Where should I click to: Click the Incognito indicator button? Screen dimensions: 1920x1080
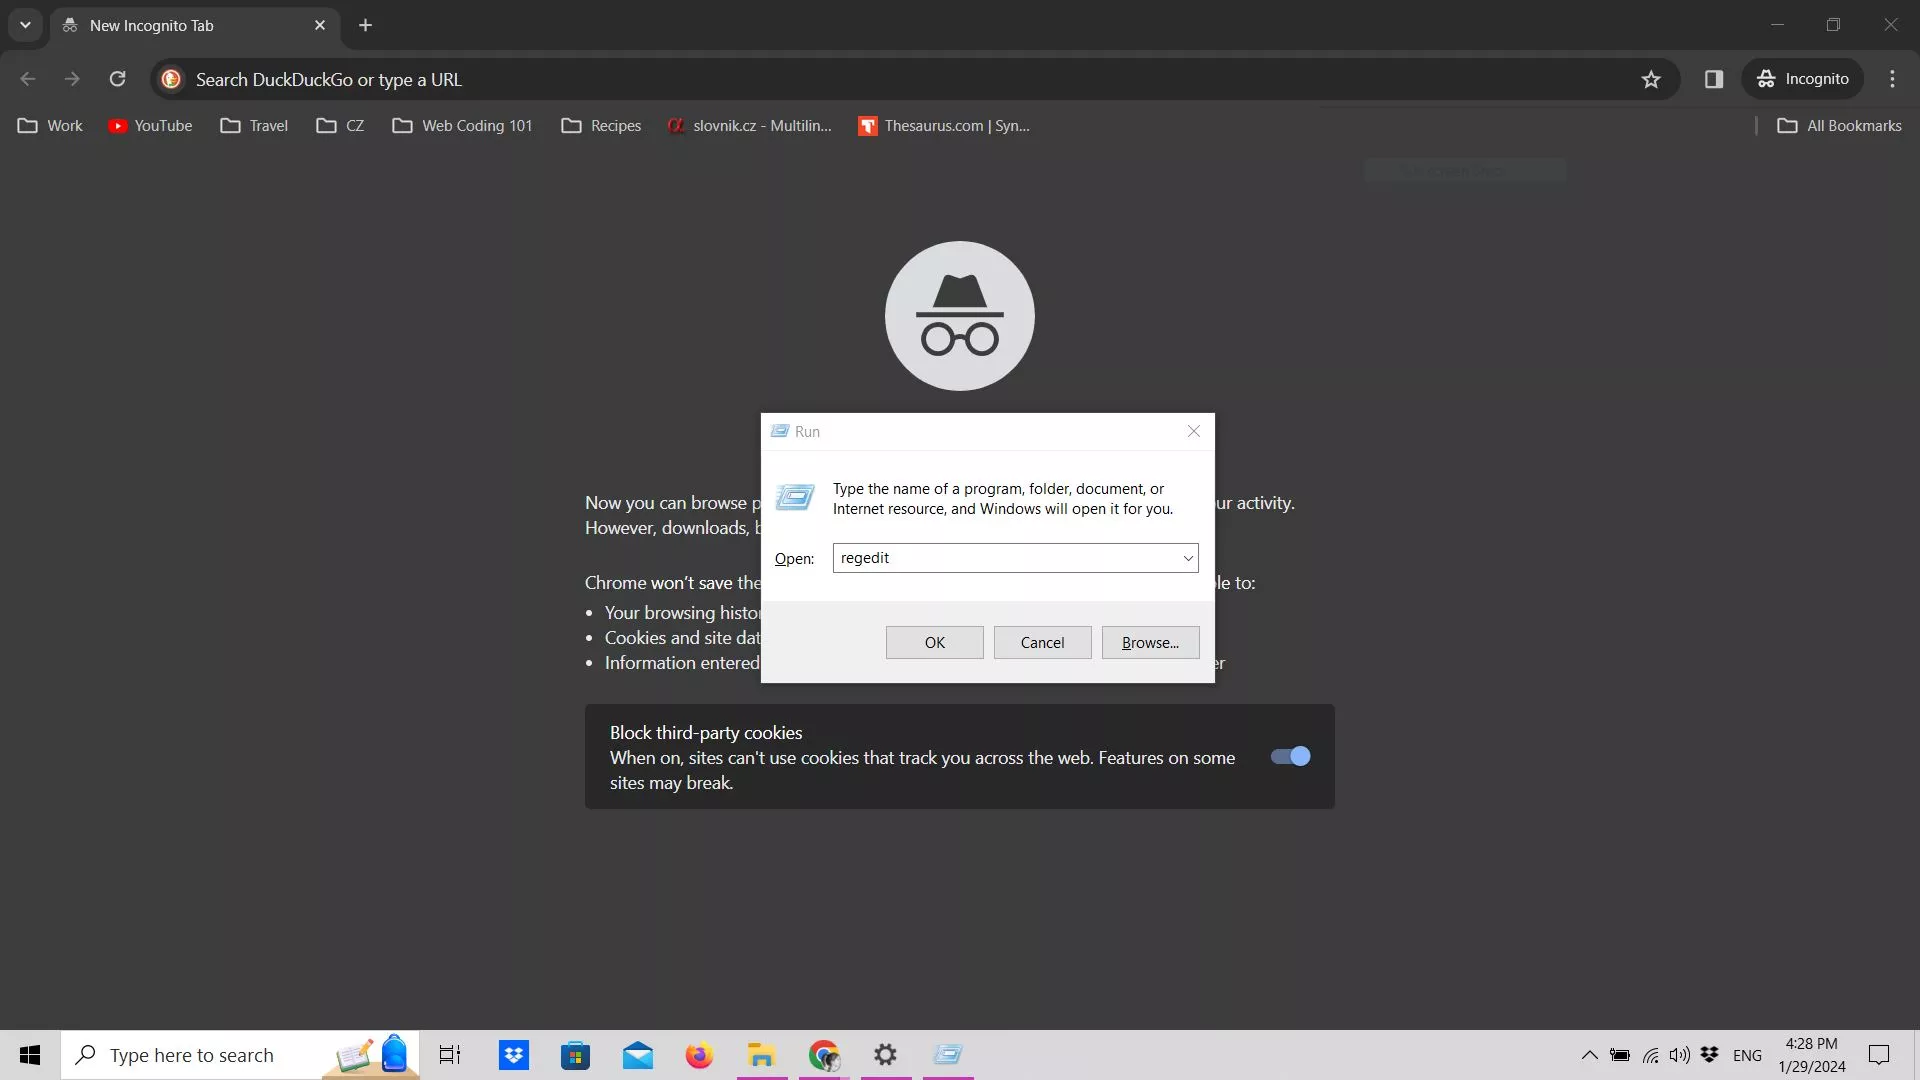tap(1803, 79)
